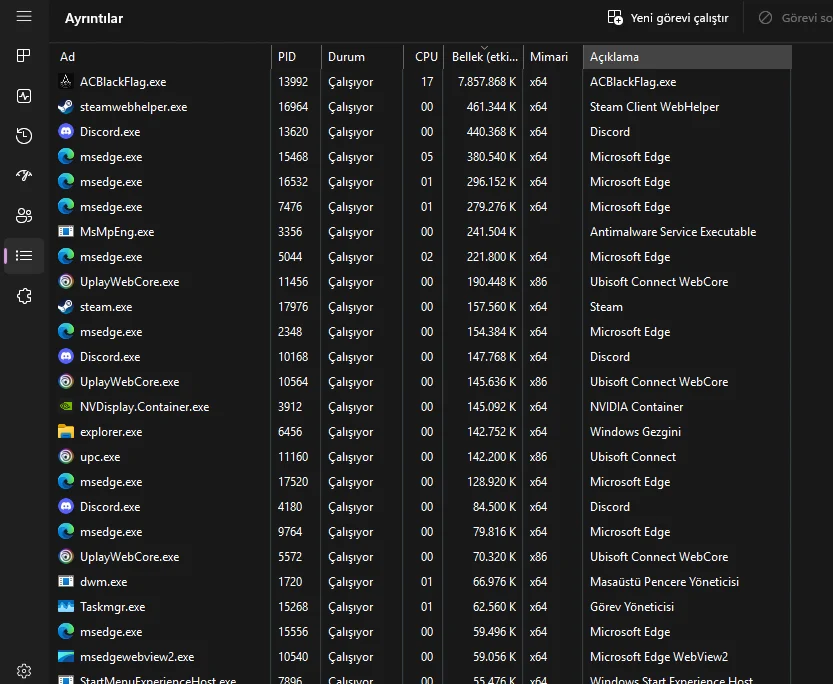Select the MsMpEng.exe process row
833x684 pixels.
pyautogui.click(x=423, y=232)
